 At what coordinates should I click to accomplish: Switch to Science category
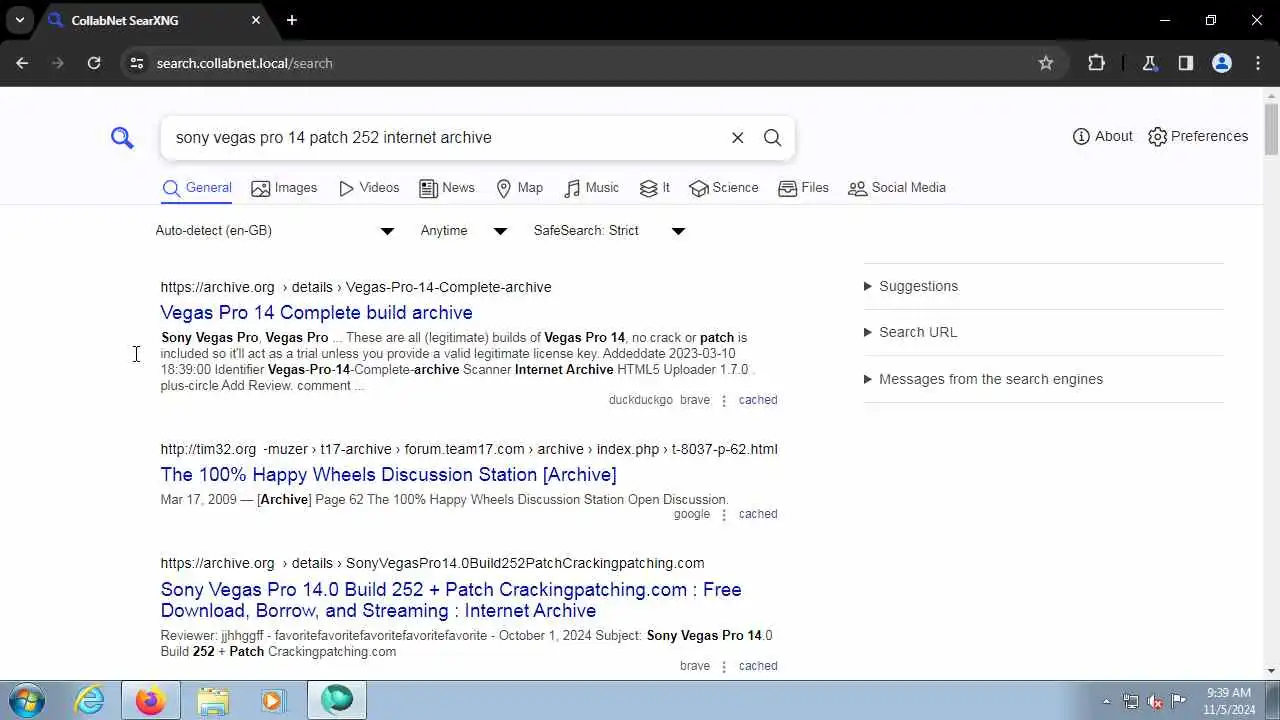[724, 188]
